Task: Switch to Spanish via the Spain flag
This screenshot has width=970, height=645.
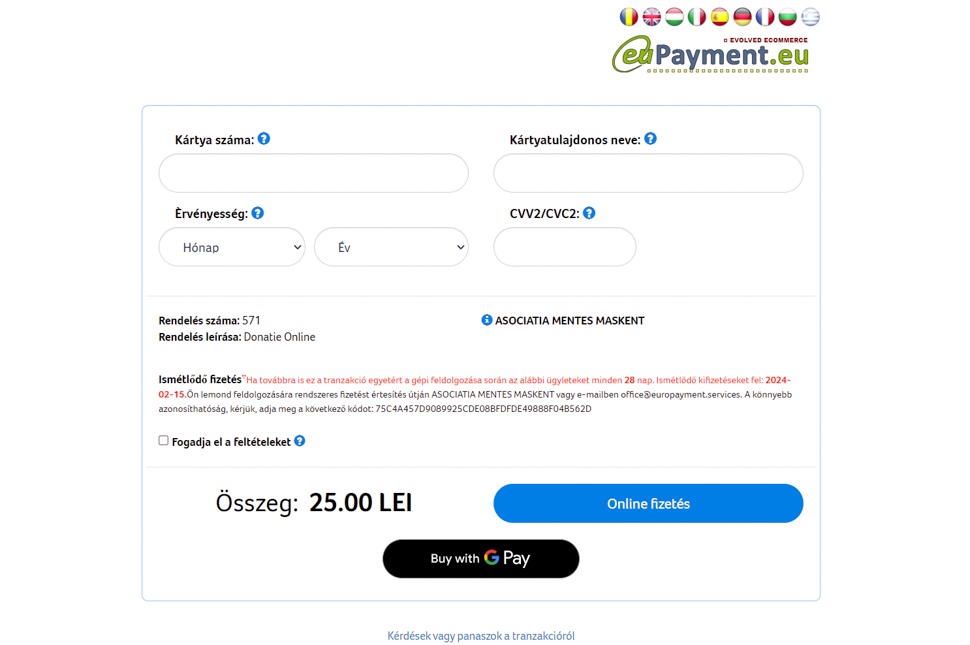Action: click(x=720, y=17)
